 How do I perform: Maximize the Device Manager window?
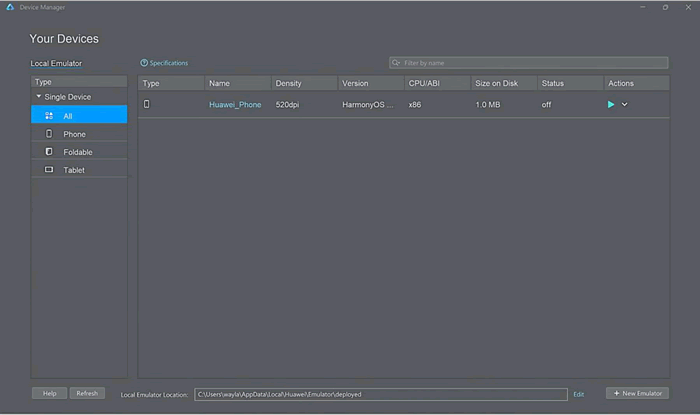[x=665, y=7]
